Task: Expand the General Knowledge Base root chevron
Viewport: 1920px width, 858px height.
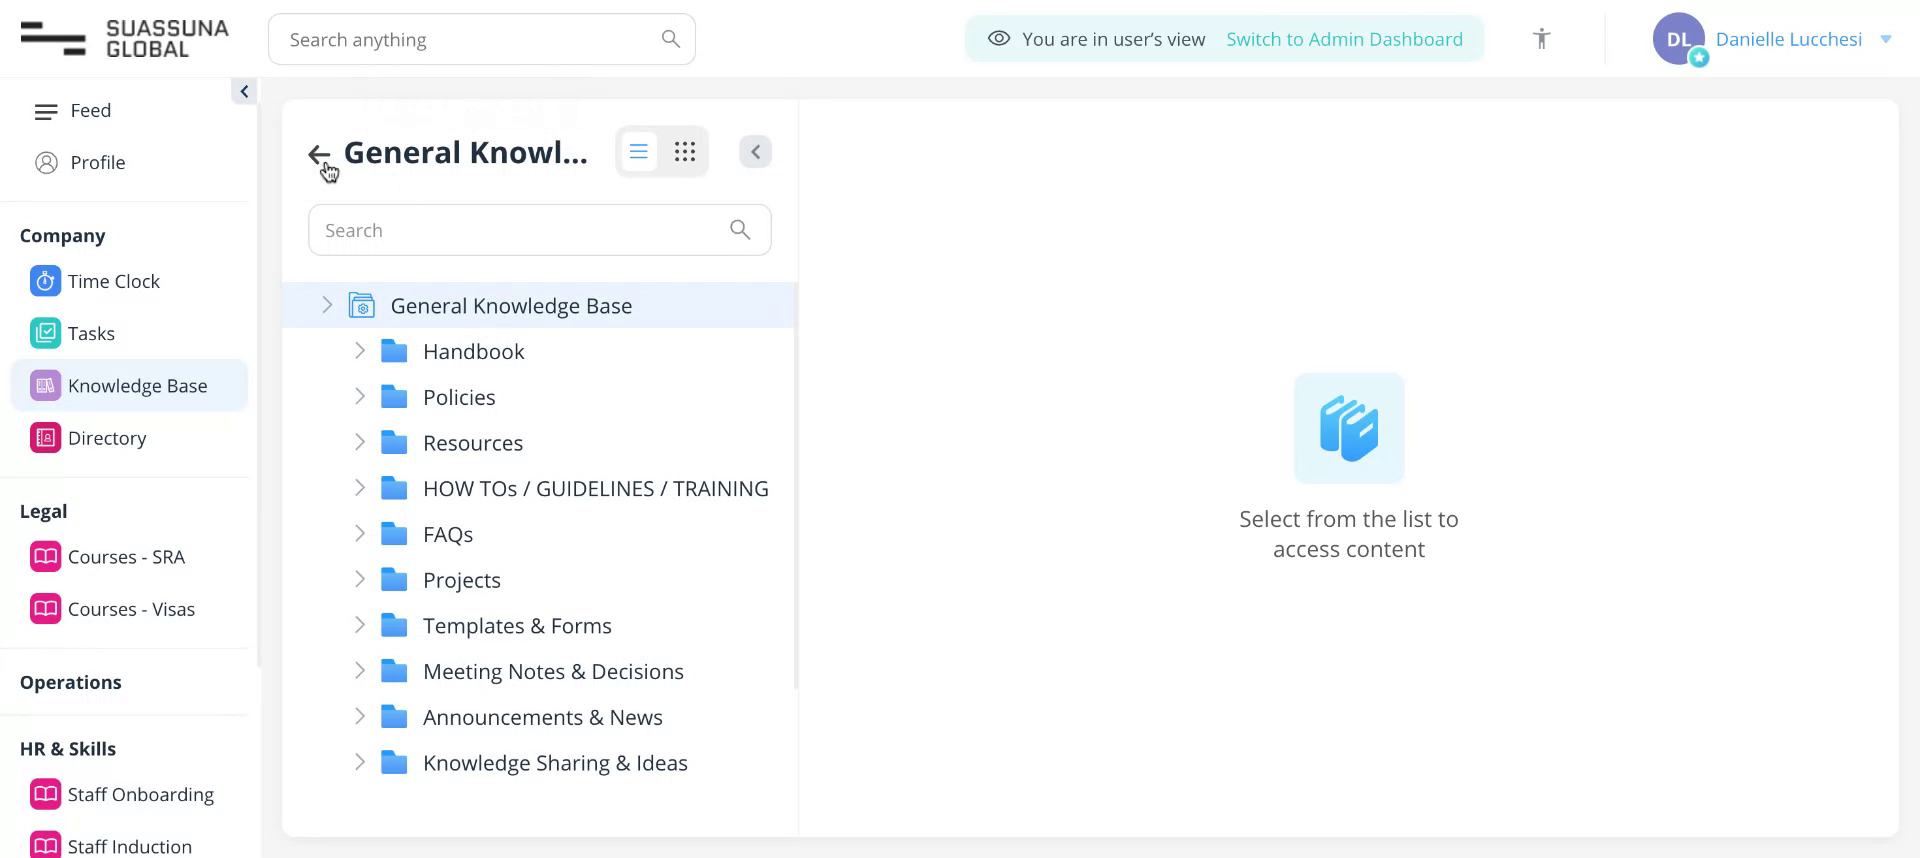Action: pyautogui.click(x=327, y=305)
